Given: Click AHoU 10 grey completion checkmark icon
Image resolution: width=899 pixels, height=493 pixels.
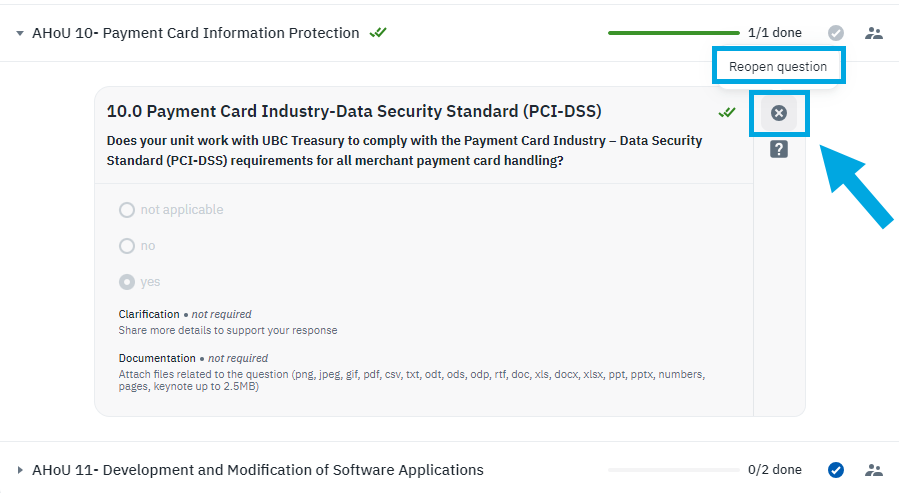Looking at the screenshot, I should pos(836,33).
